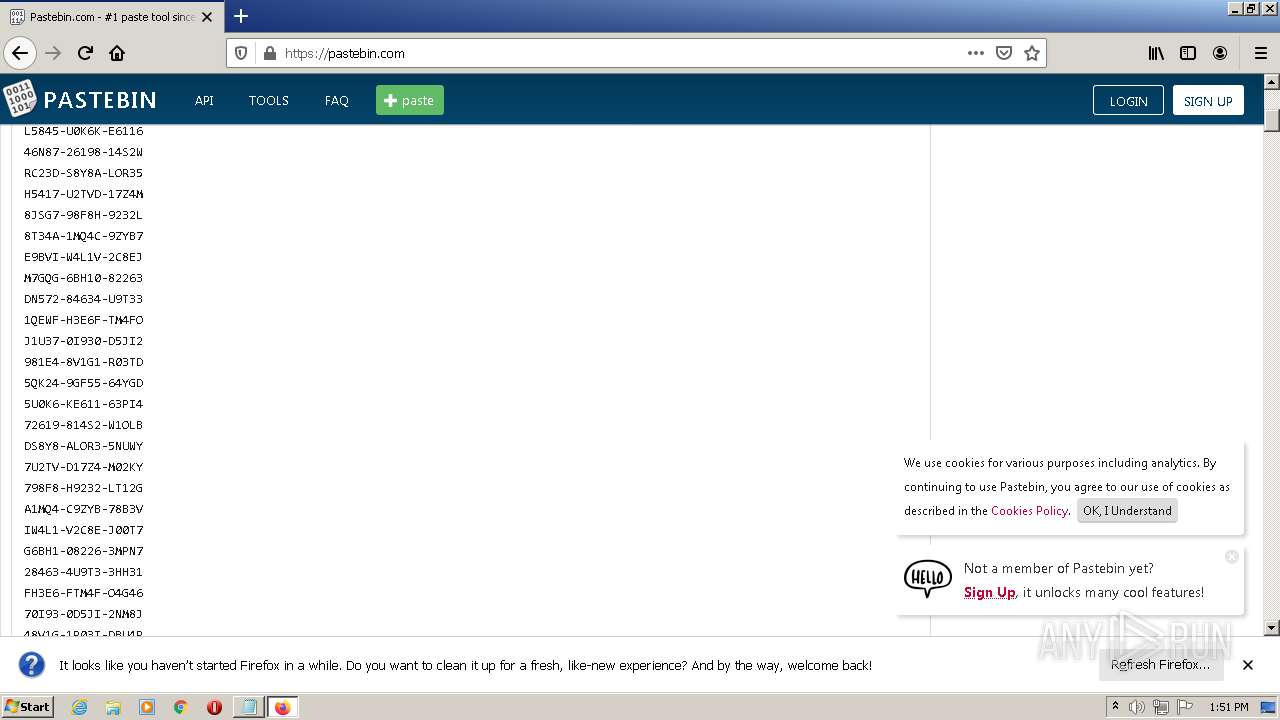This screenshot has width=1280, height=720.
Task: Select the text 798F8-H9232-LT12G
Action: 84,488
